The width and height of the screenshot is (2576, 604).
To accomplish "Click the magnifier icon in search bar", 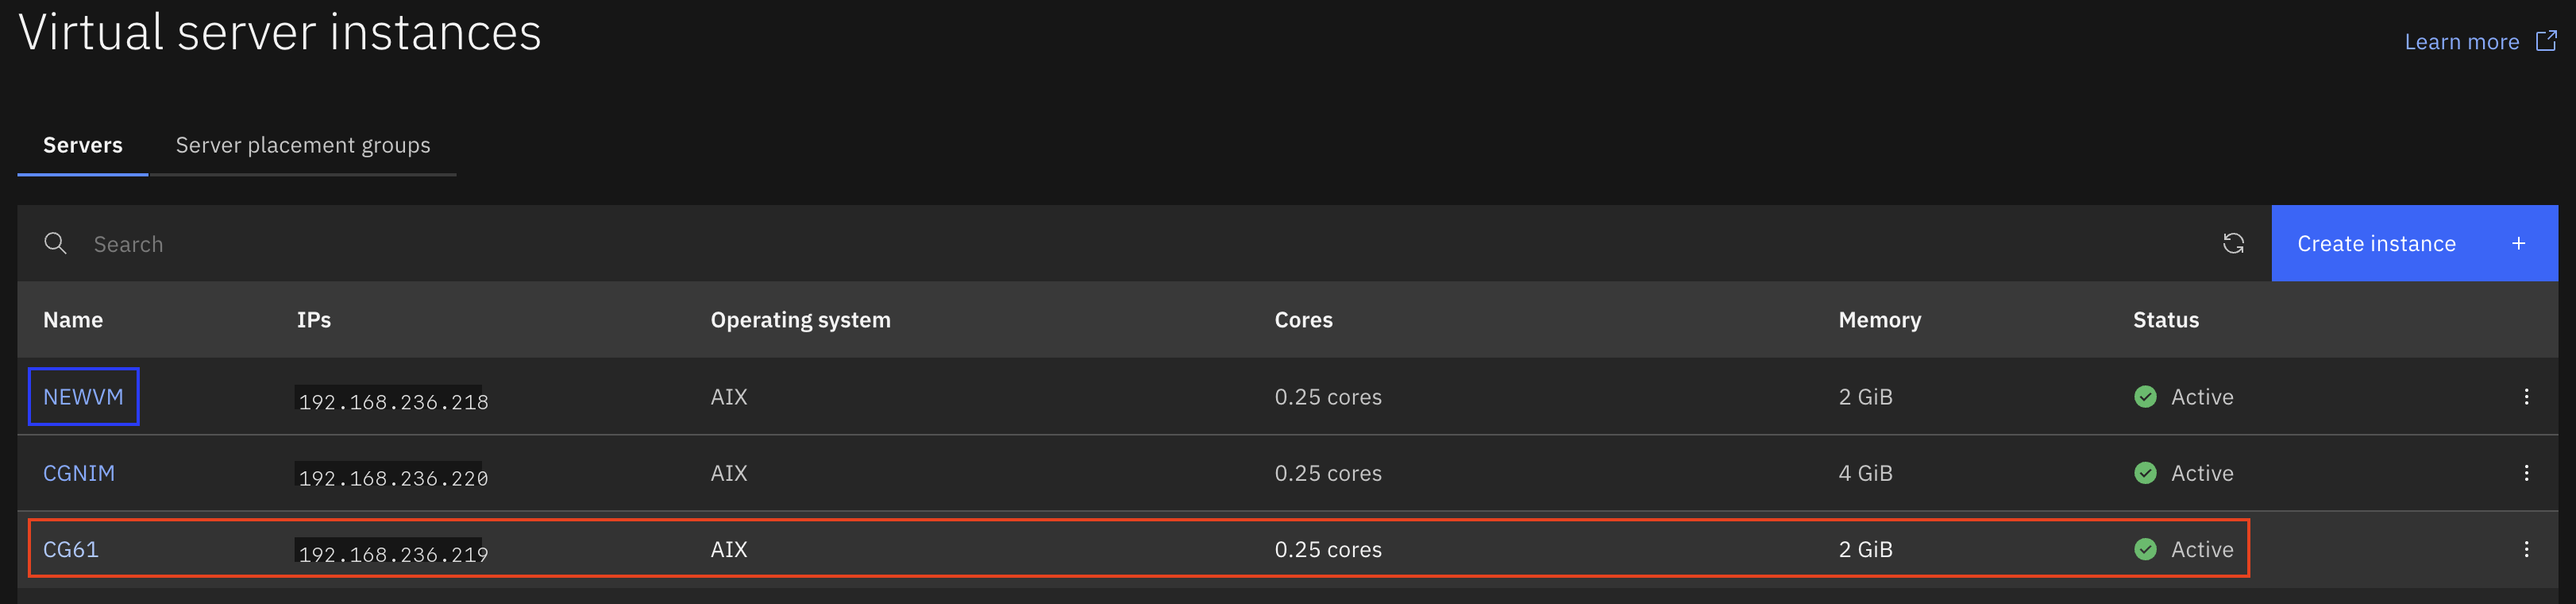I will click(55, 243).
